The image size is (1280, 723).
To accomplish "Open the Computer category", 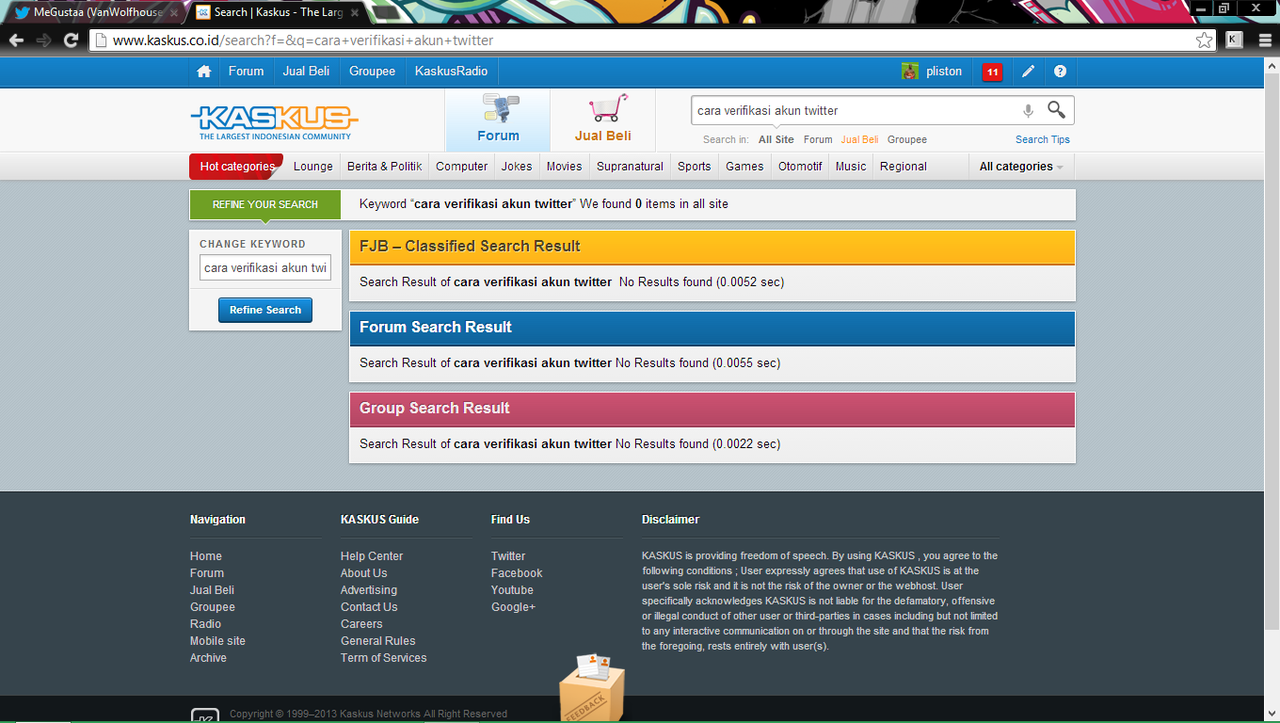I will pyautogui.click(x=462, y=166).
